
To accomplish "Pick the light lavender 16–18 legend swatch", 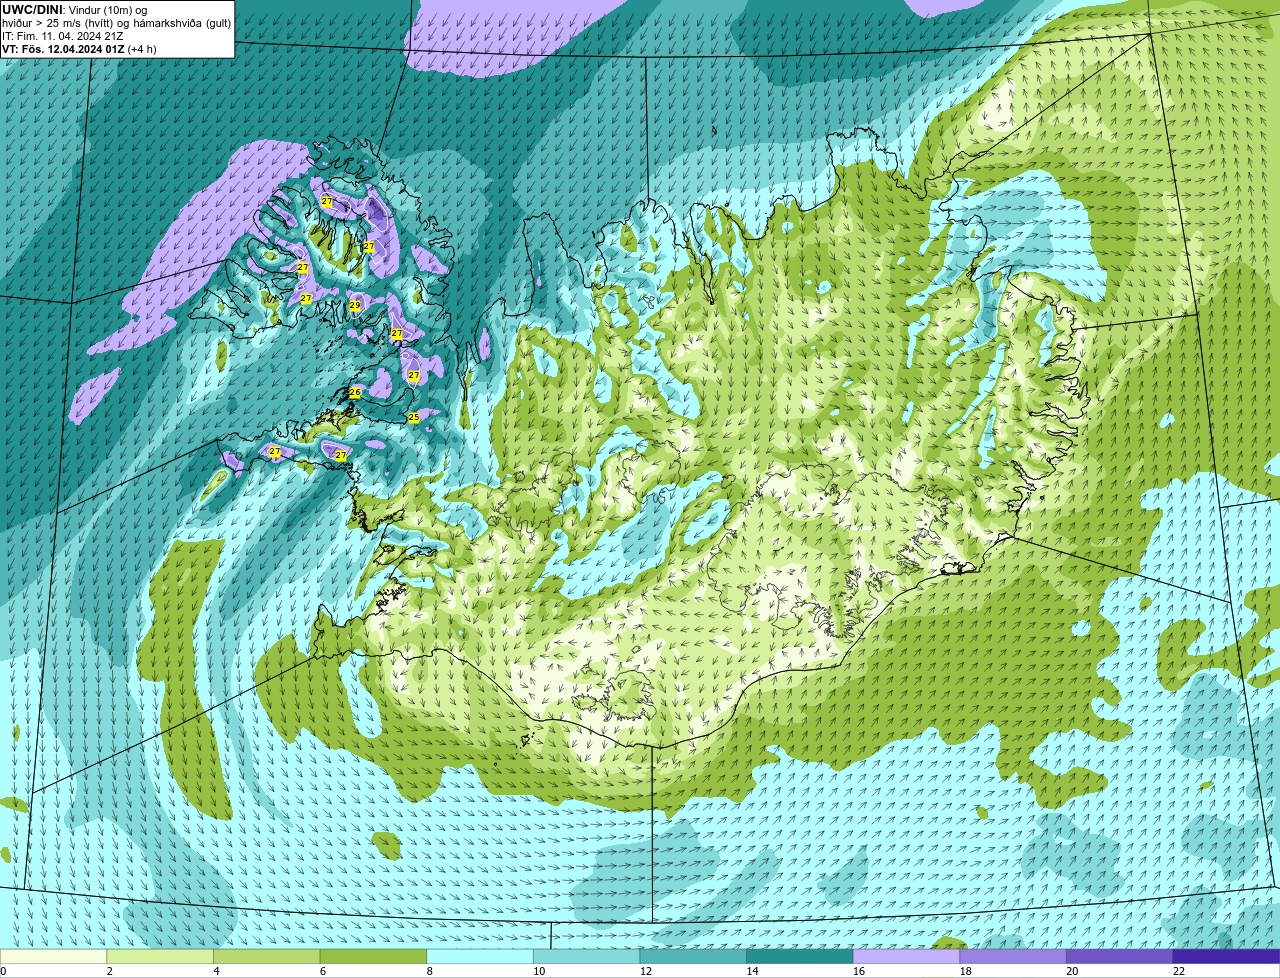I will click(x=906, y=956).
